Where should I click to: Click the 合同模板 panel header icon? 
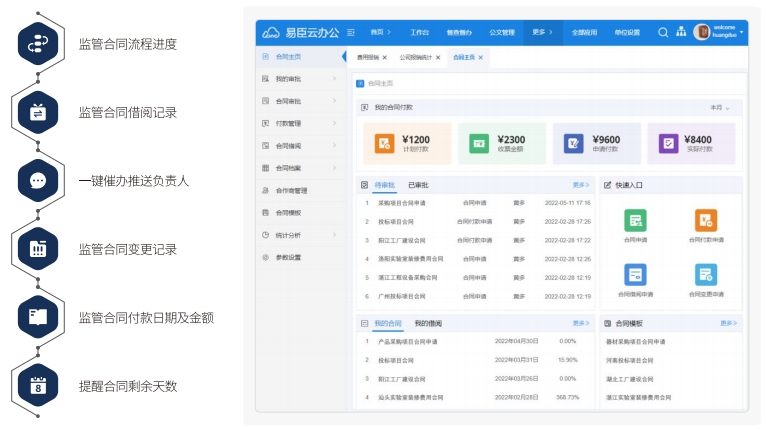point(607,323)
